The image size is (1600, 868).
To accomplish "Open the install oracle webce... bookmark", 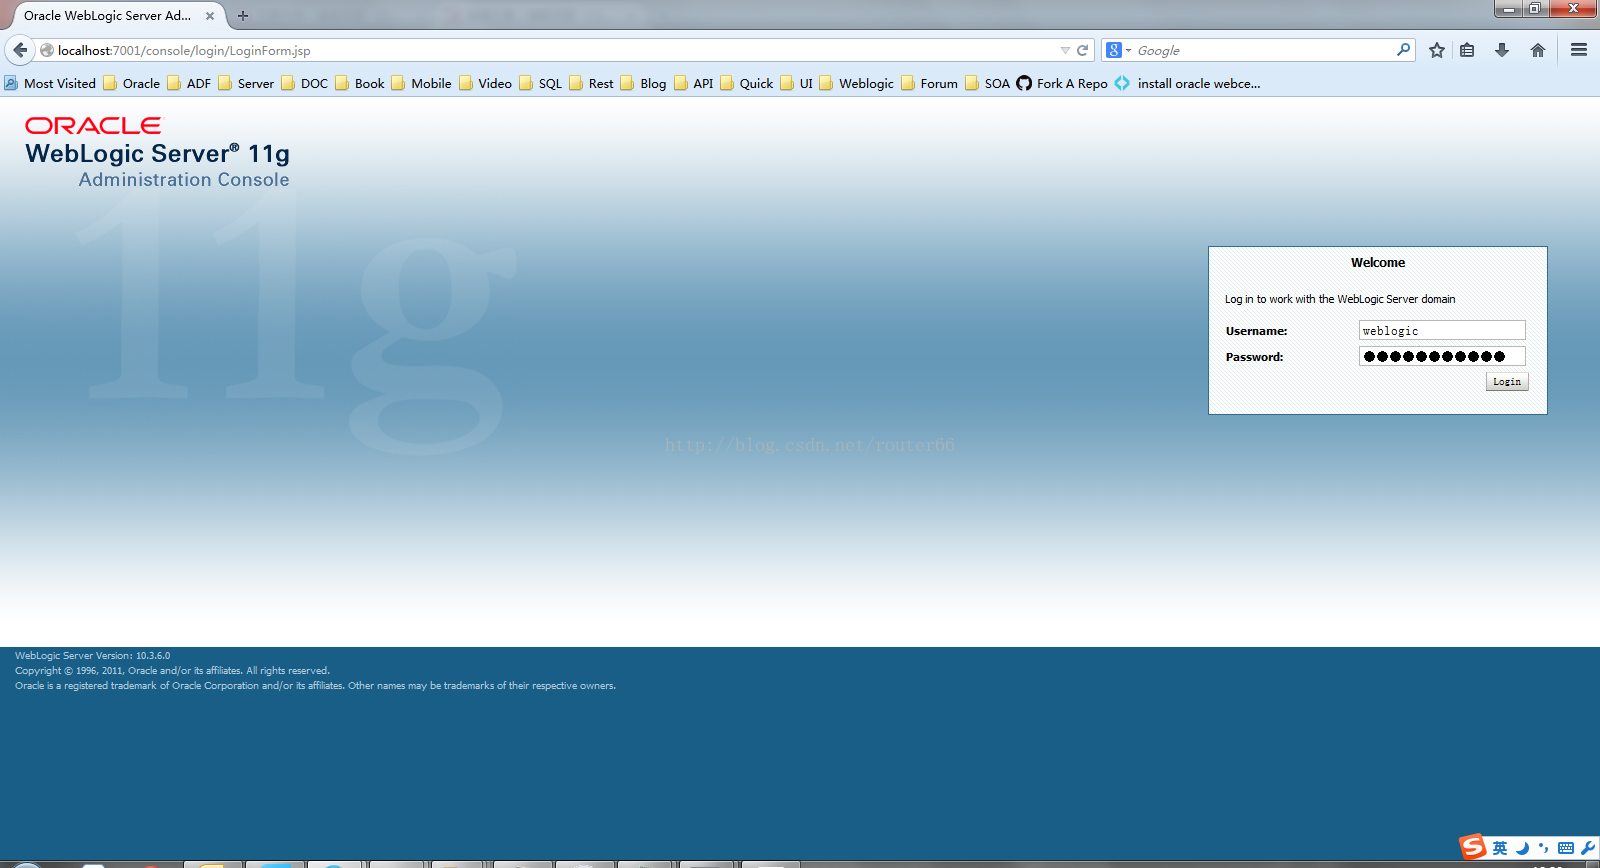I will [x=1188, y=83].
